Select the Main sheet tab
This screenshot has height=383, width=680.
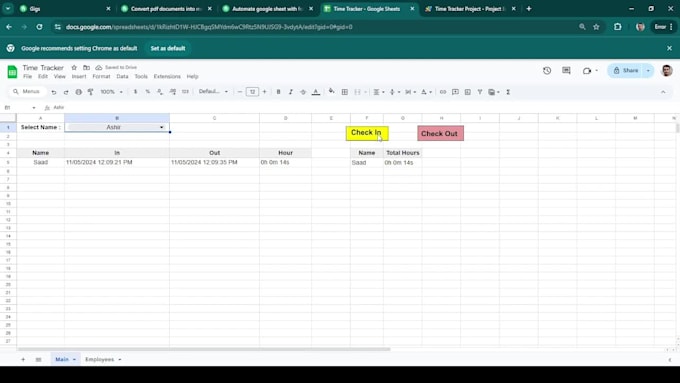tap(65, 359)
